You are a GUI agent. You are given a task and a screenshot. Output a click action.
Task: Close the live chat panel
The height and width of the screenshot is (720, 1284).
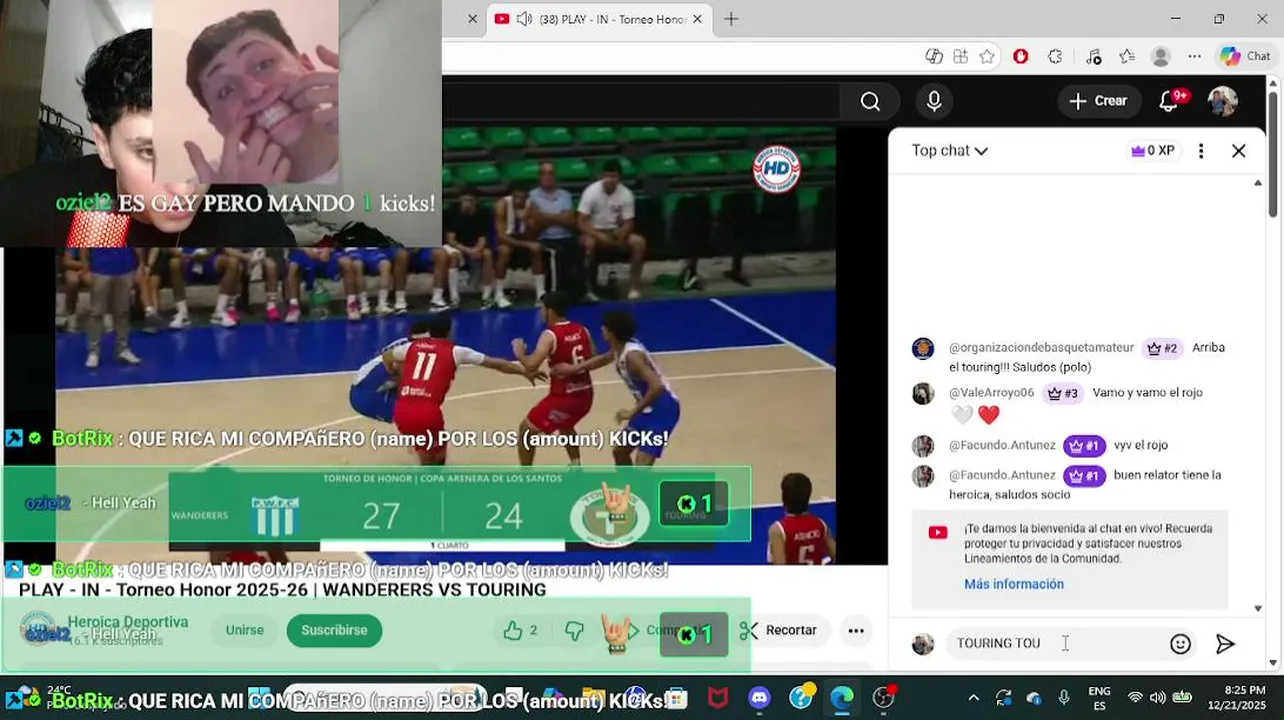click(1239, 151)
